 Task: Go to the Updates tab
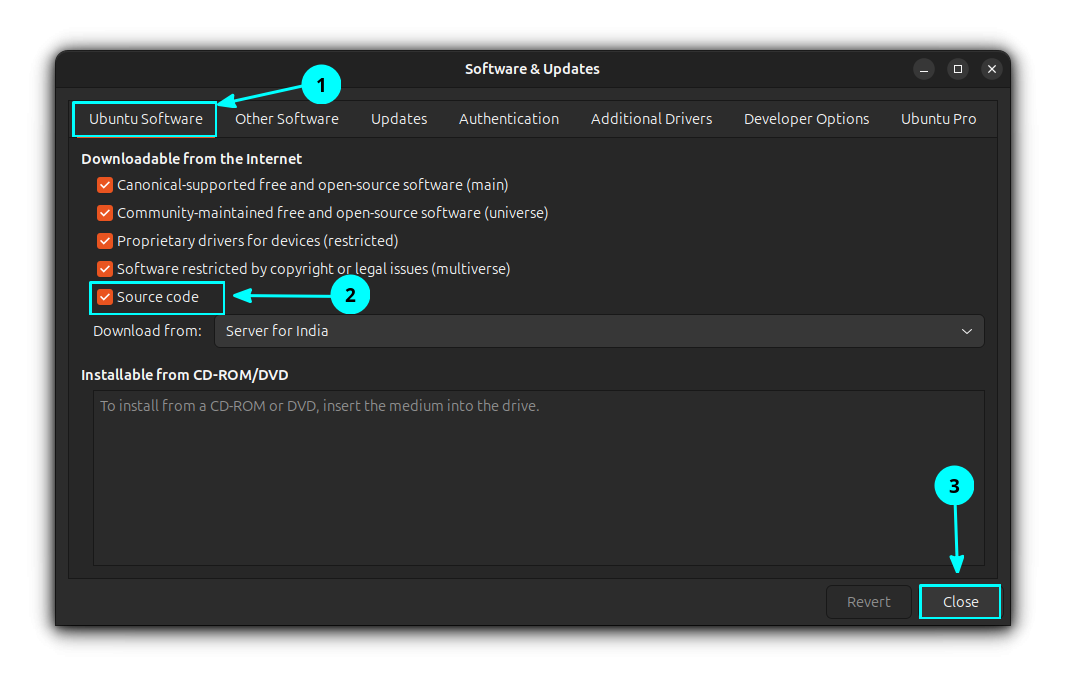point(399,119)
